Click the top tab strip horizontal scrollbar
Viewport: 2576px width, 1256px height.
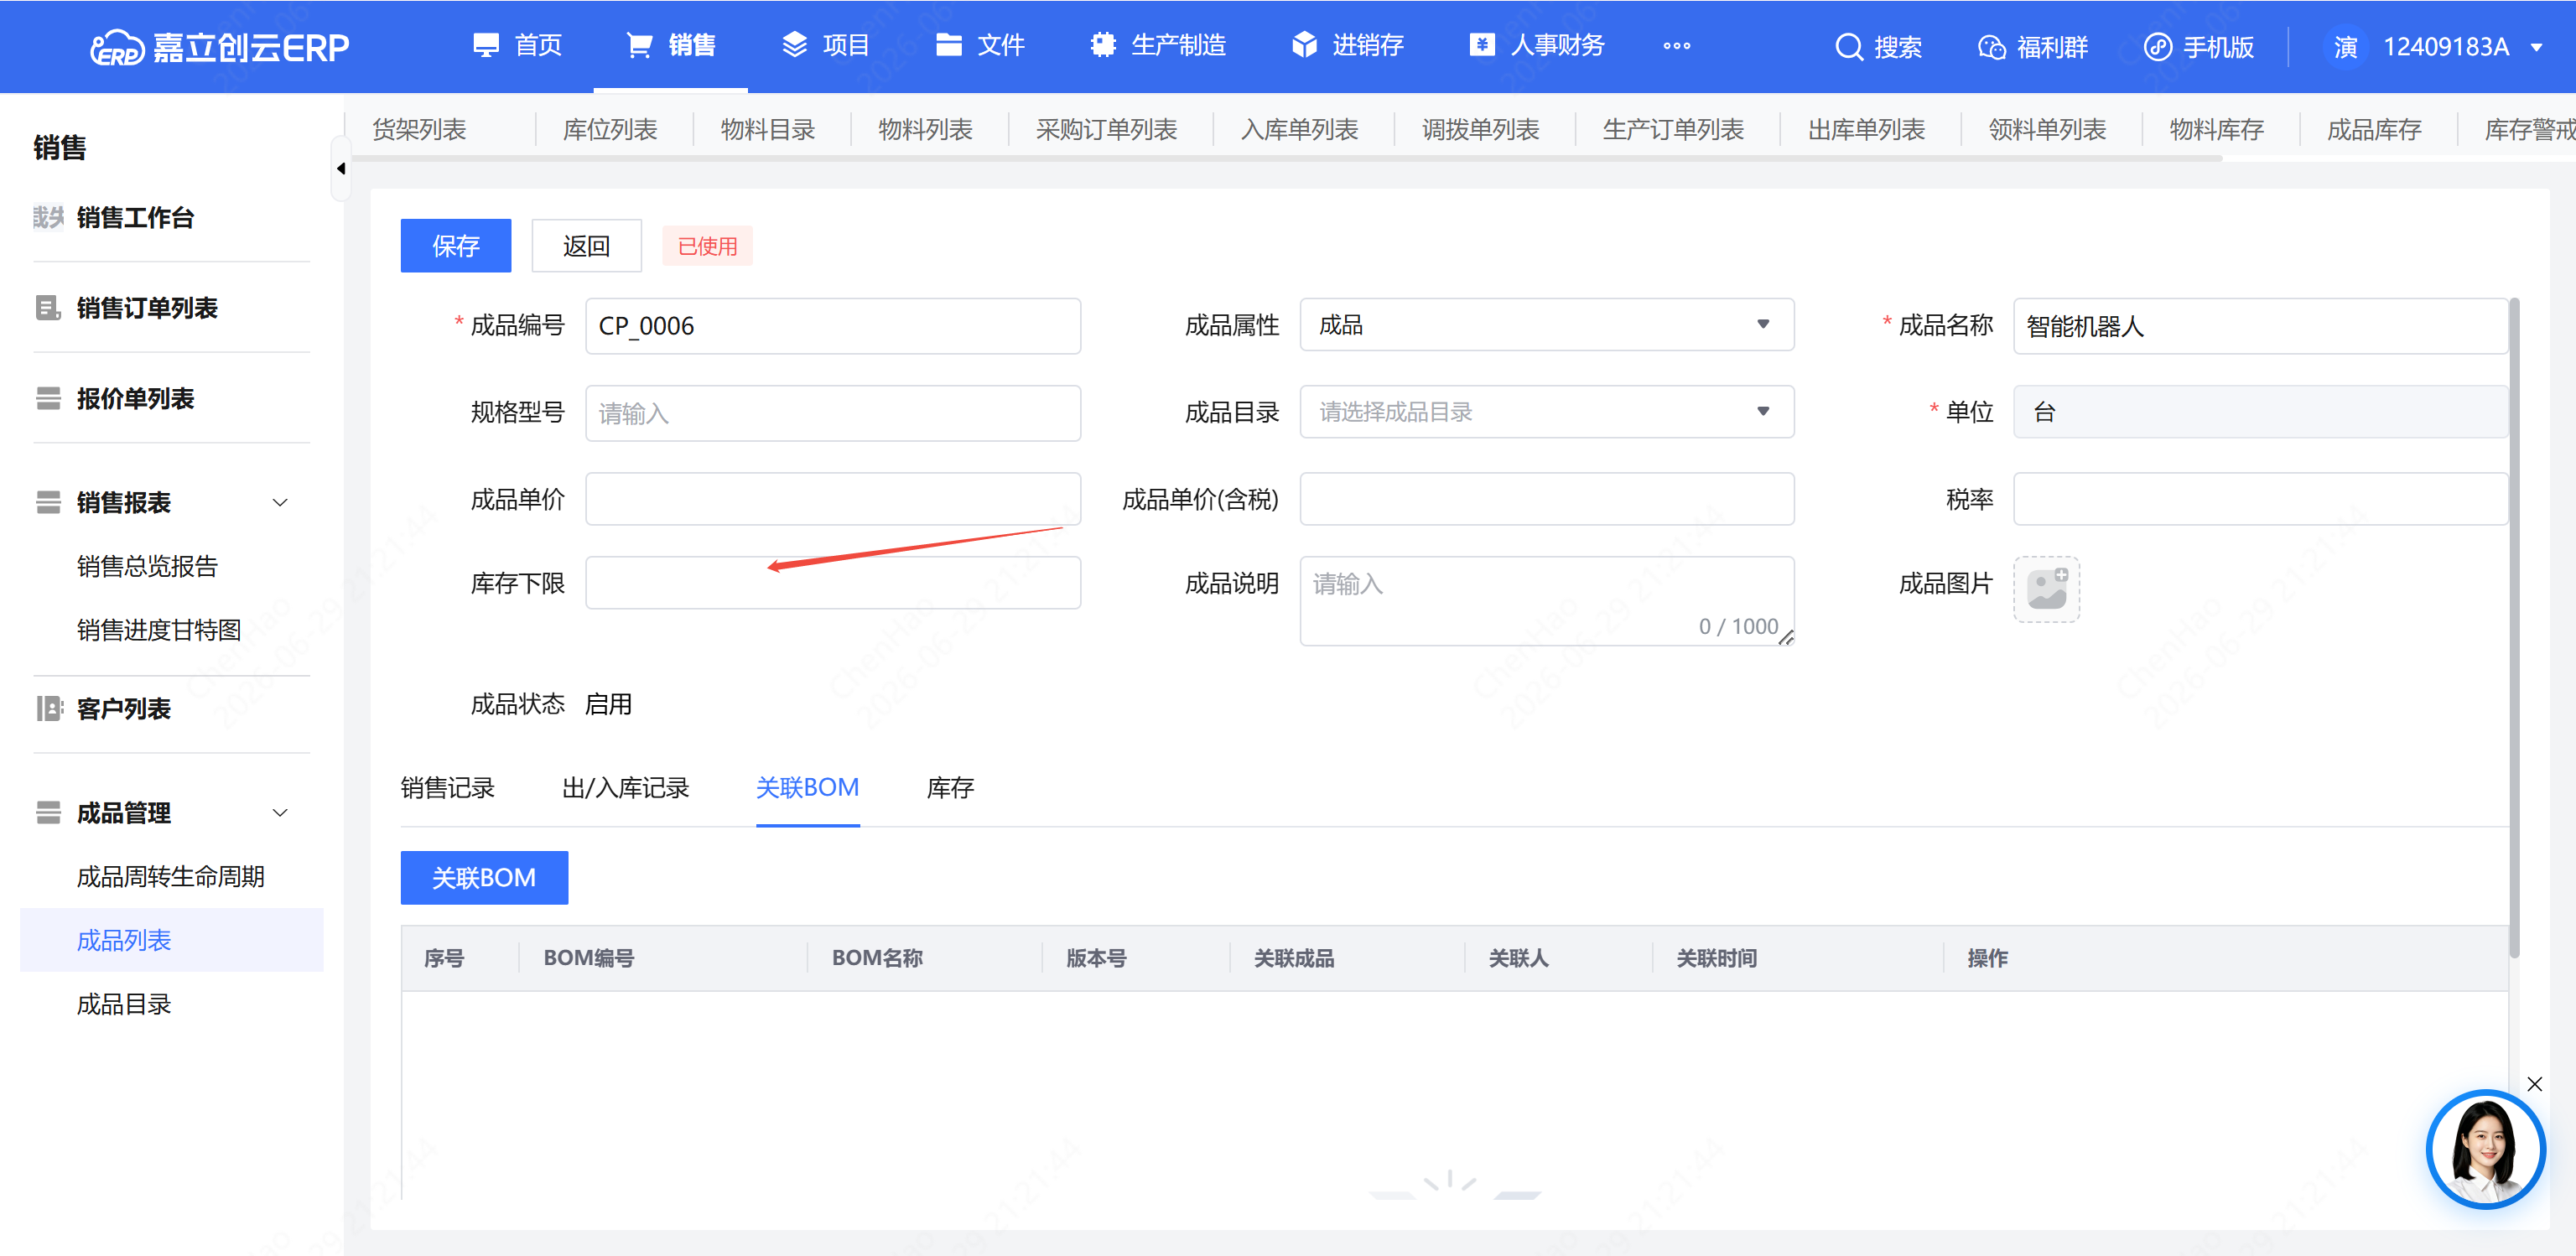[x=1283, y=158]
